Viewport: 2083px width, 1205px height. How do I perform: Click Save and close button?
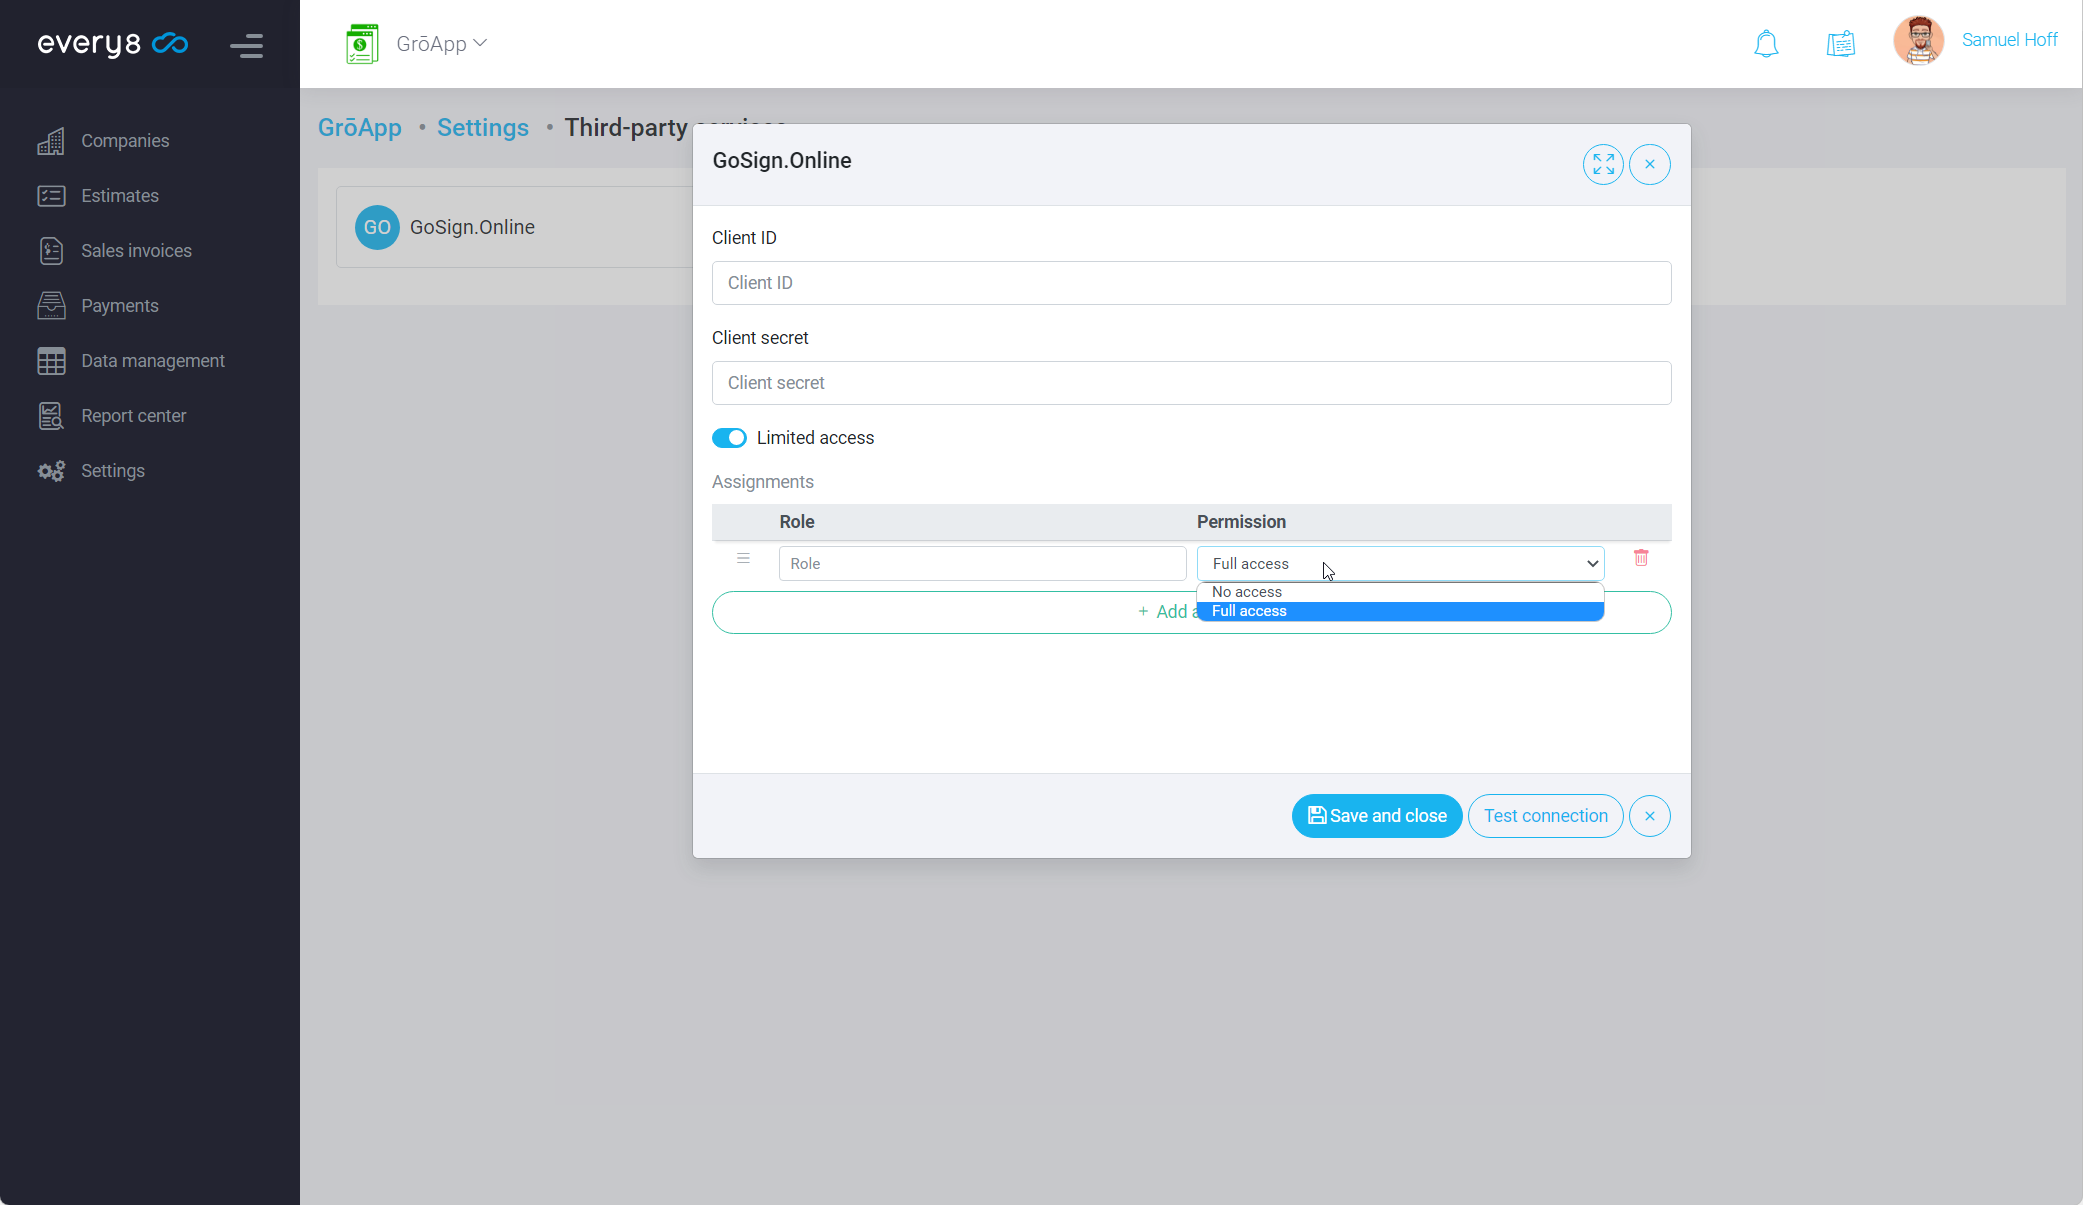[1376, 816]
